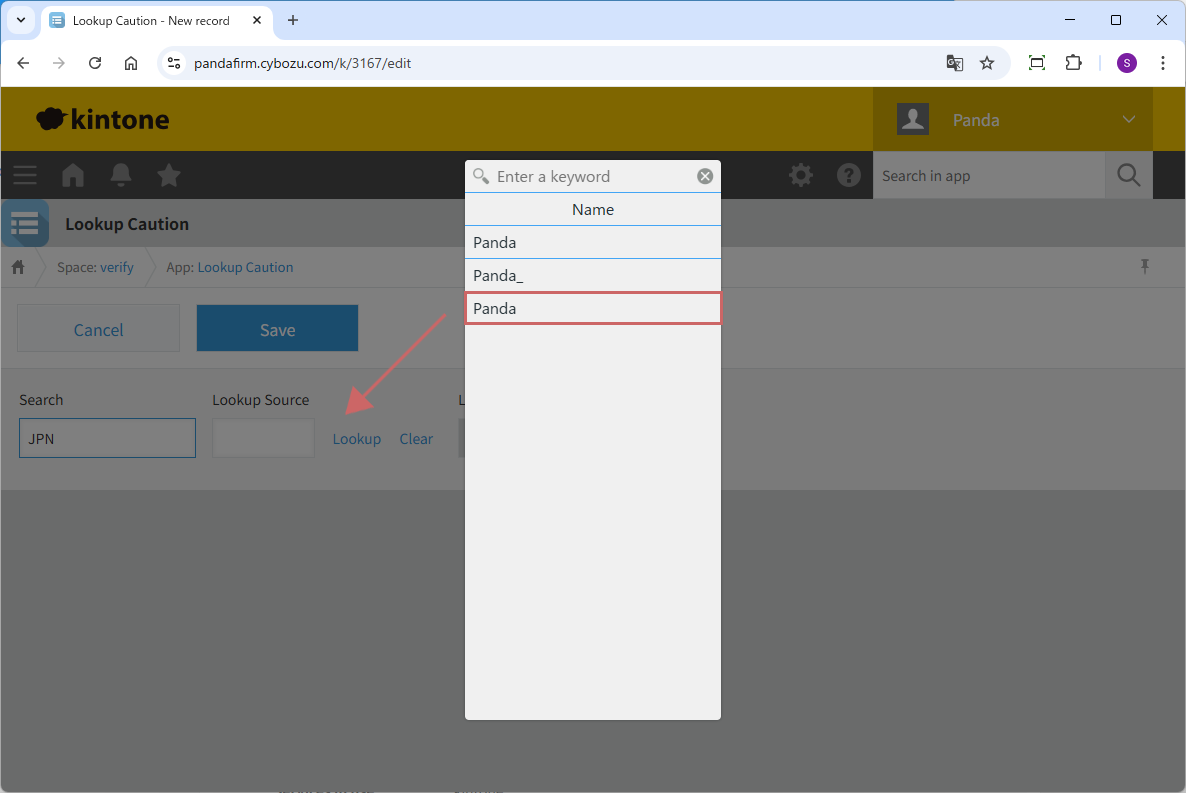Click the Search field containing JPN
The height and width of the screenshot is (793, 1186).
click(x=107, y=438)
